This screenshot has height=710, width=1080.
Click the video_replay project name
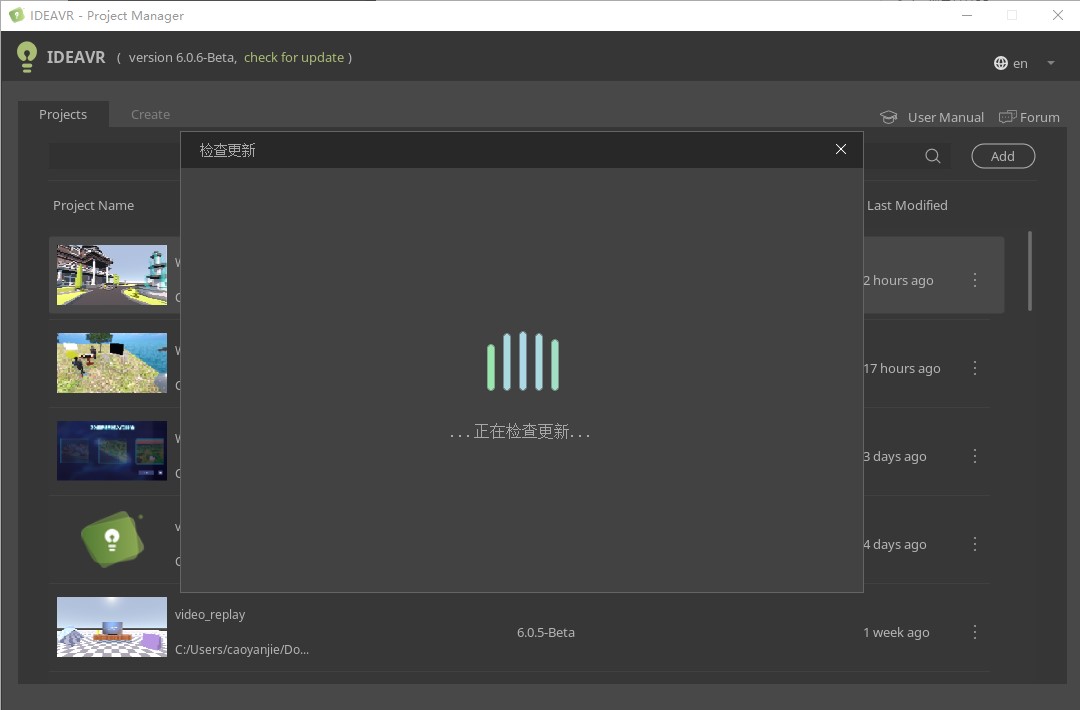point(210,614)
